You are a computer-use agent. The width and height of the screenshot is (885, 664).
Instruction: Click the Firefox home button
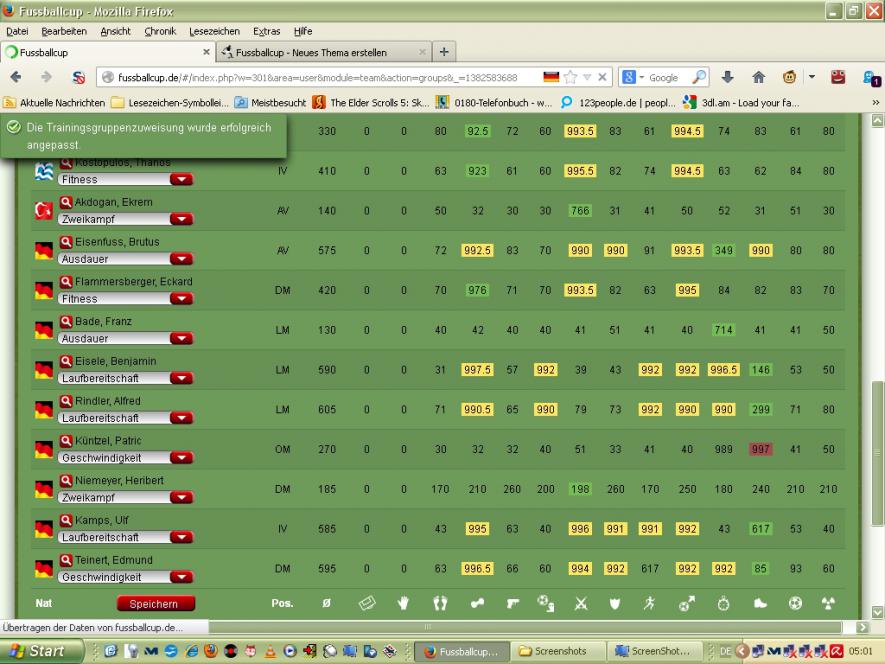pos(759,77)
